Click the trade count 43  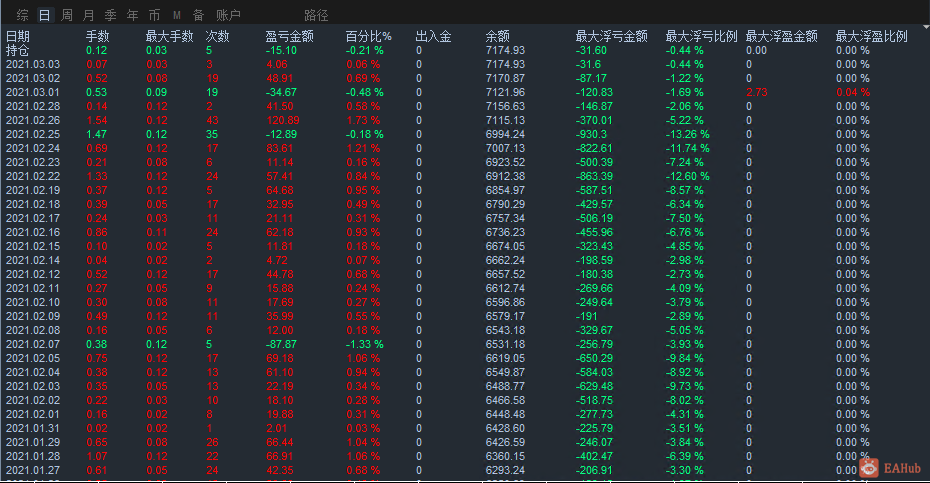(x=212, y=120)
